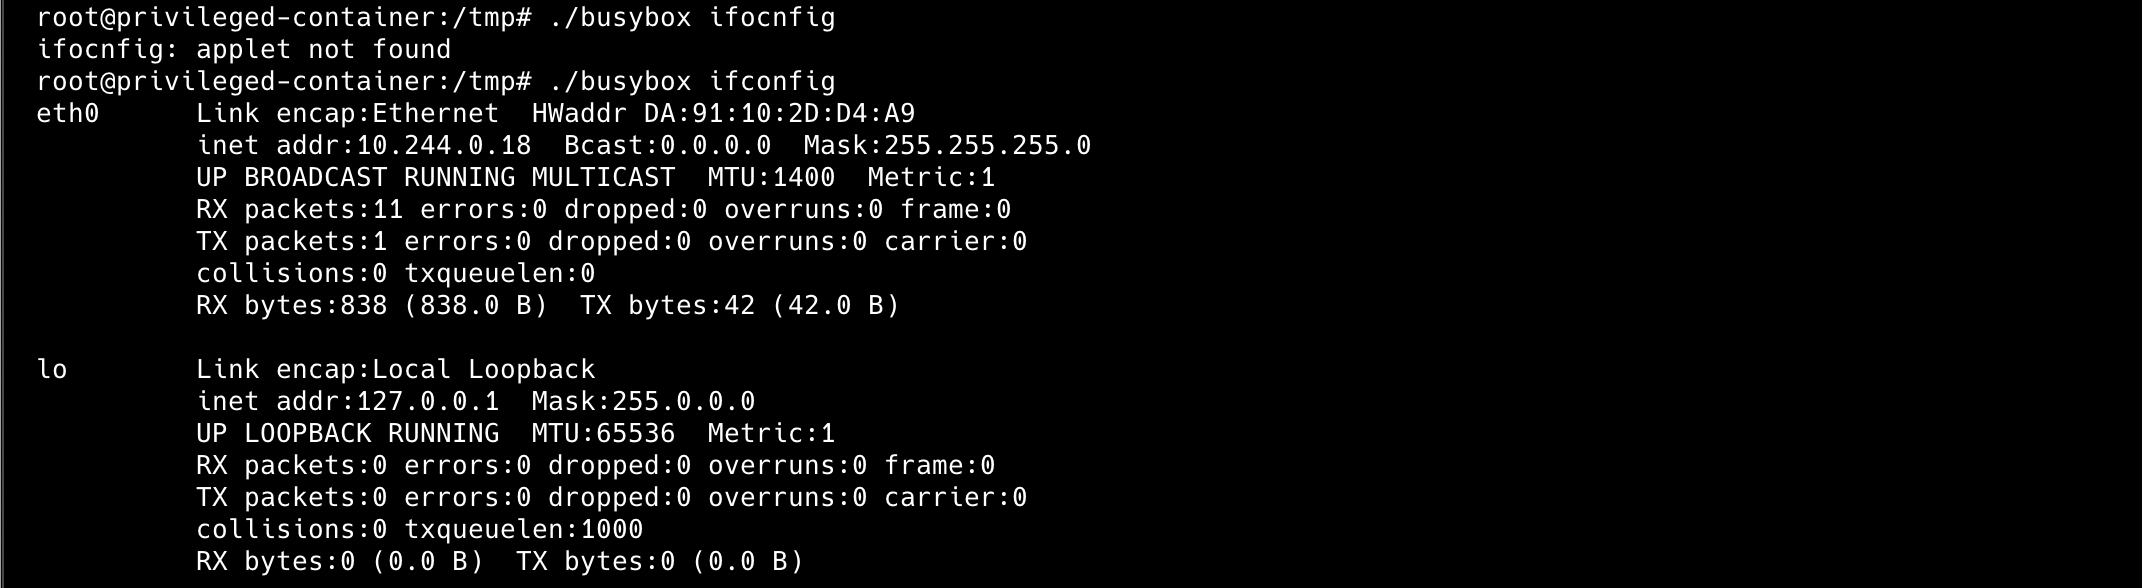Click the Bcast:0.0.0.0 text
Image resolution: width=2142 pixels, height=588 pixels.
pos(667,146)
